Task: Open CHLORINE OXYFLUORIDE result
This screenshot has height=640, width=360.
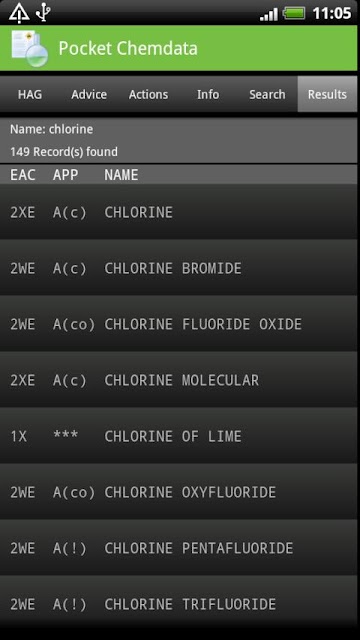Action: tap(178, 492)
